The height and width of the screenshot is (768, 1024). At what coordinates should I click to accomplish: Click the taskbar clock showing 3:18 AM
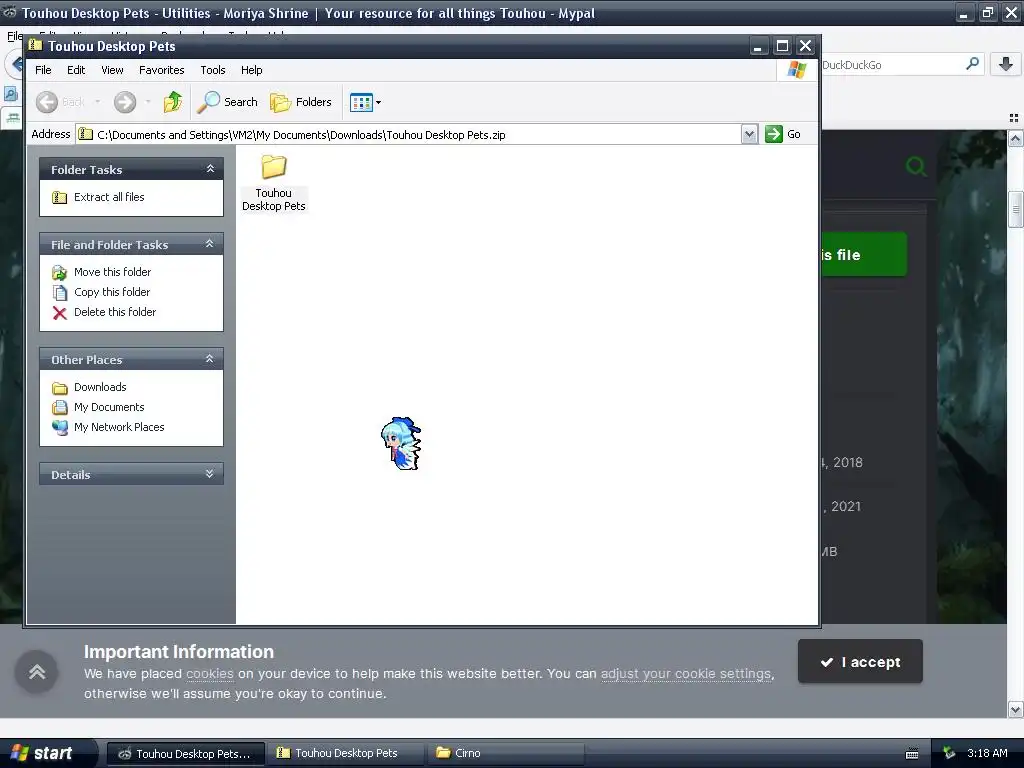click(987, 753)
